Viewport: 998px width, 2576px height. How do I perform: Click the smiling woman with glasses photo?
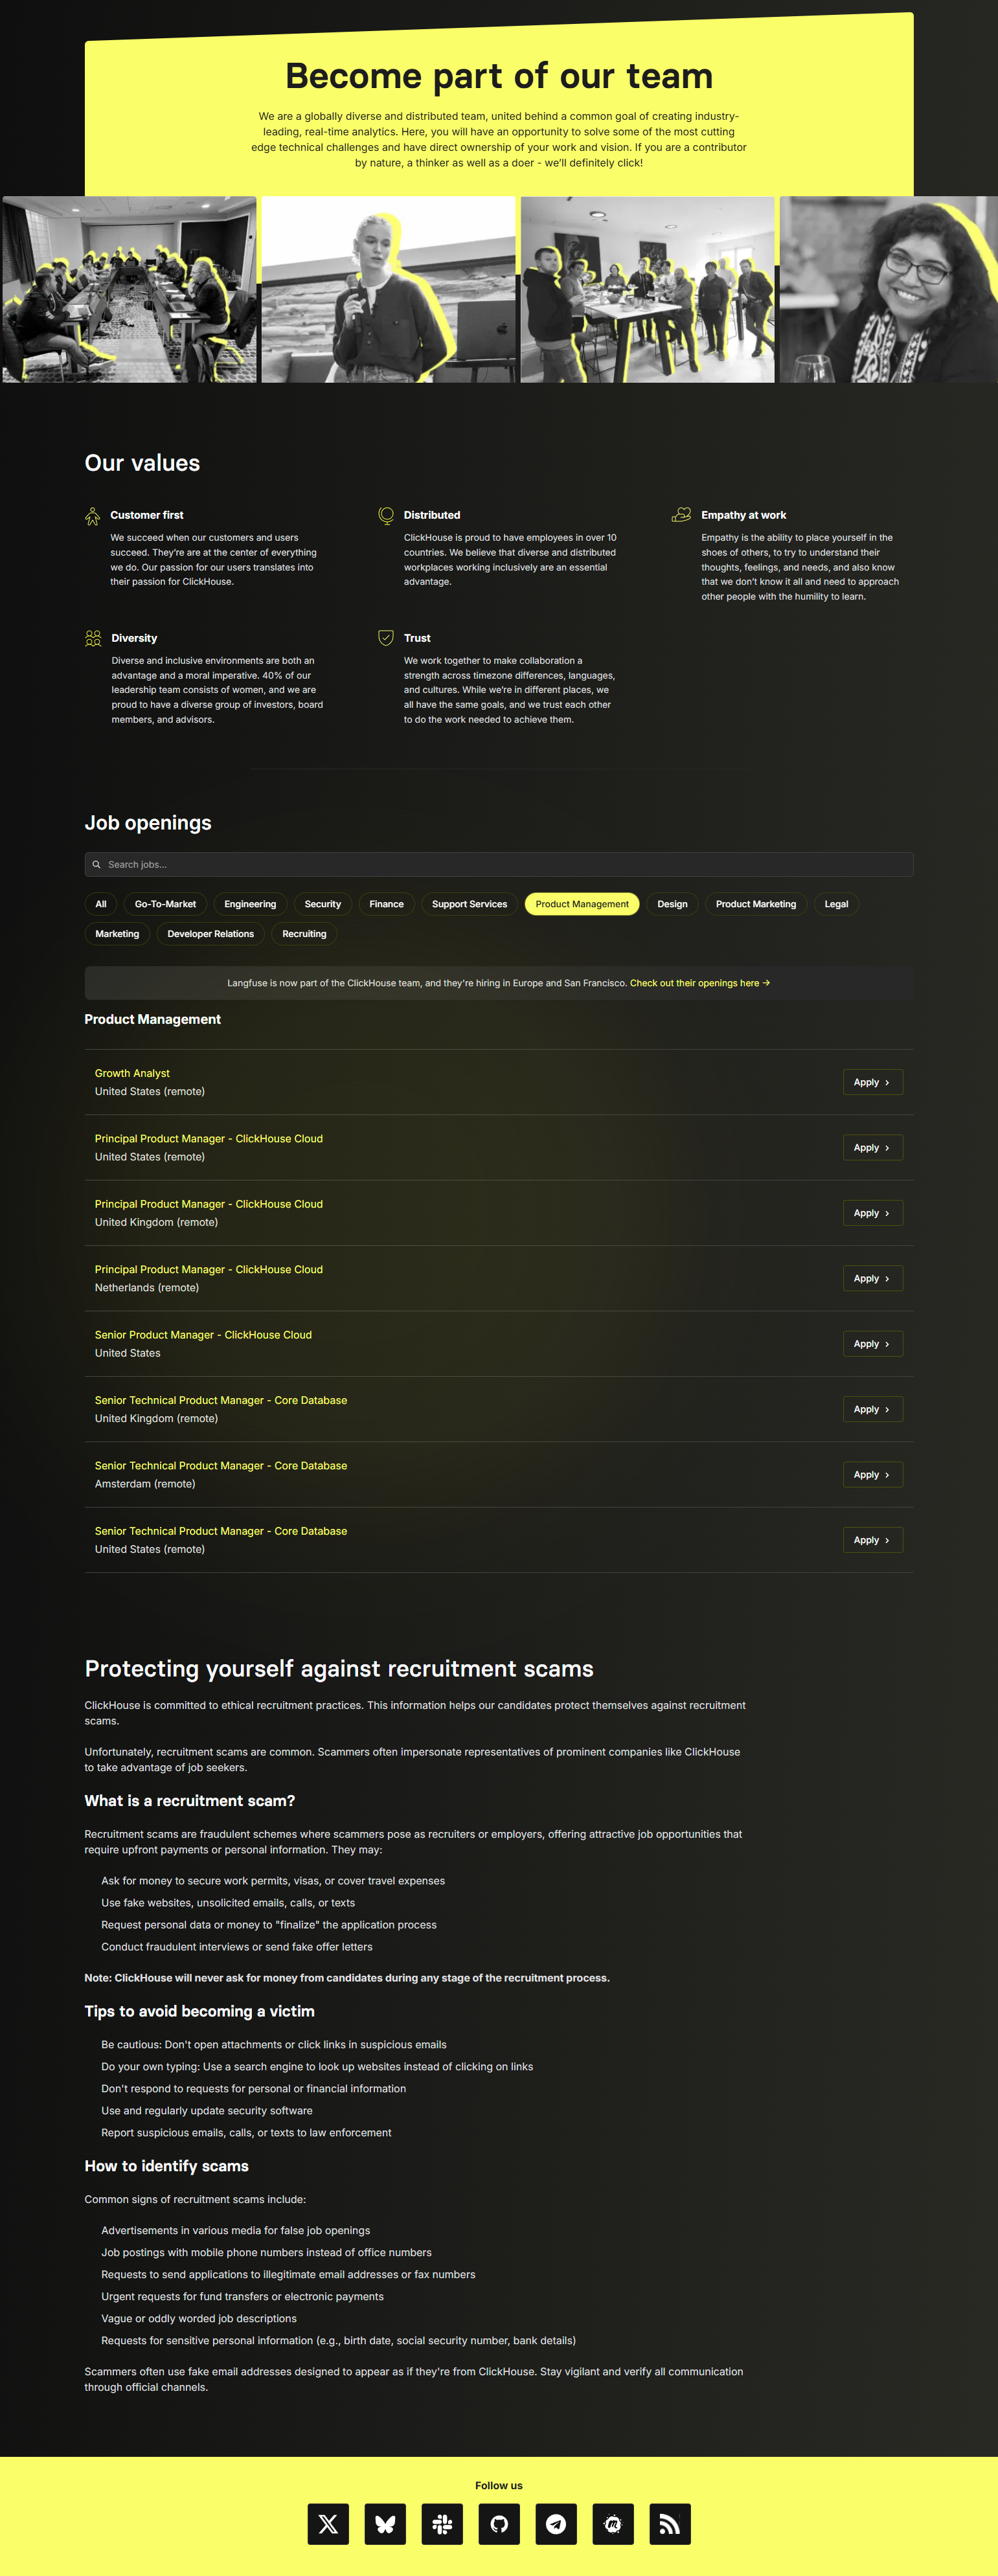coord(888,289)
